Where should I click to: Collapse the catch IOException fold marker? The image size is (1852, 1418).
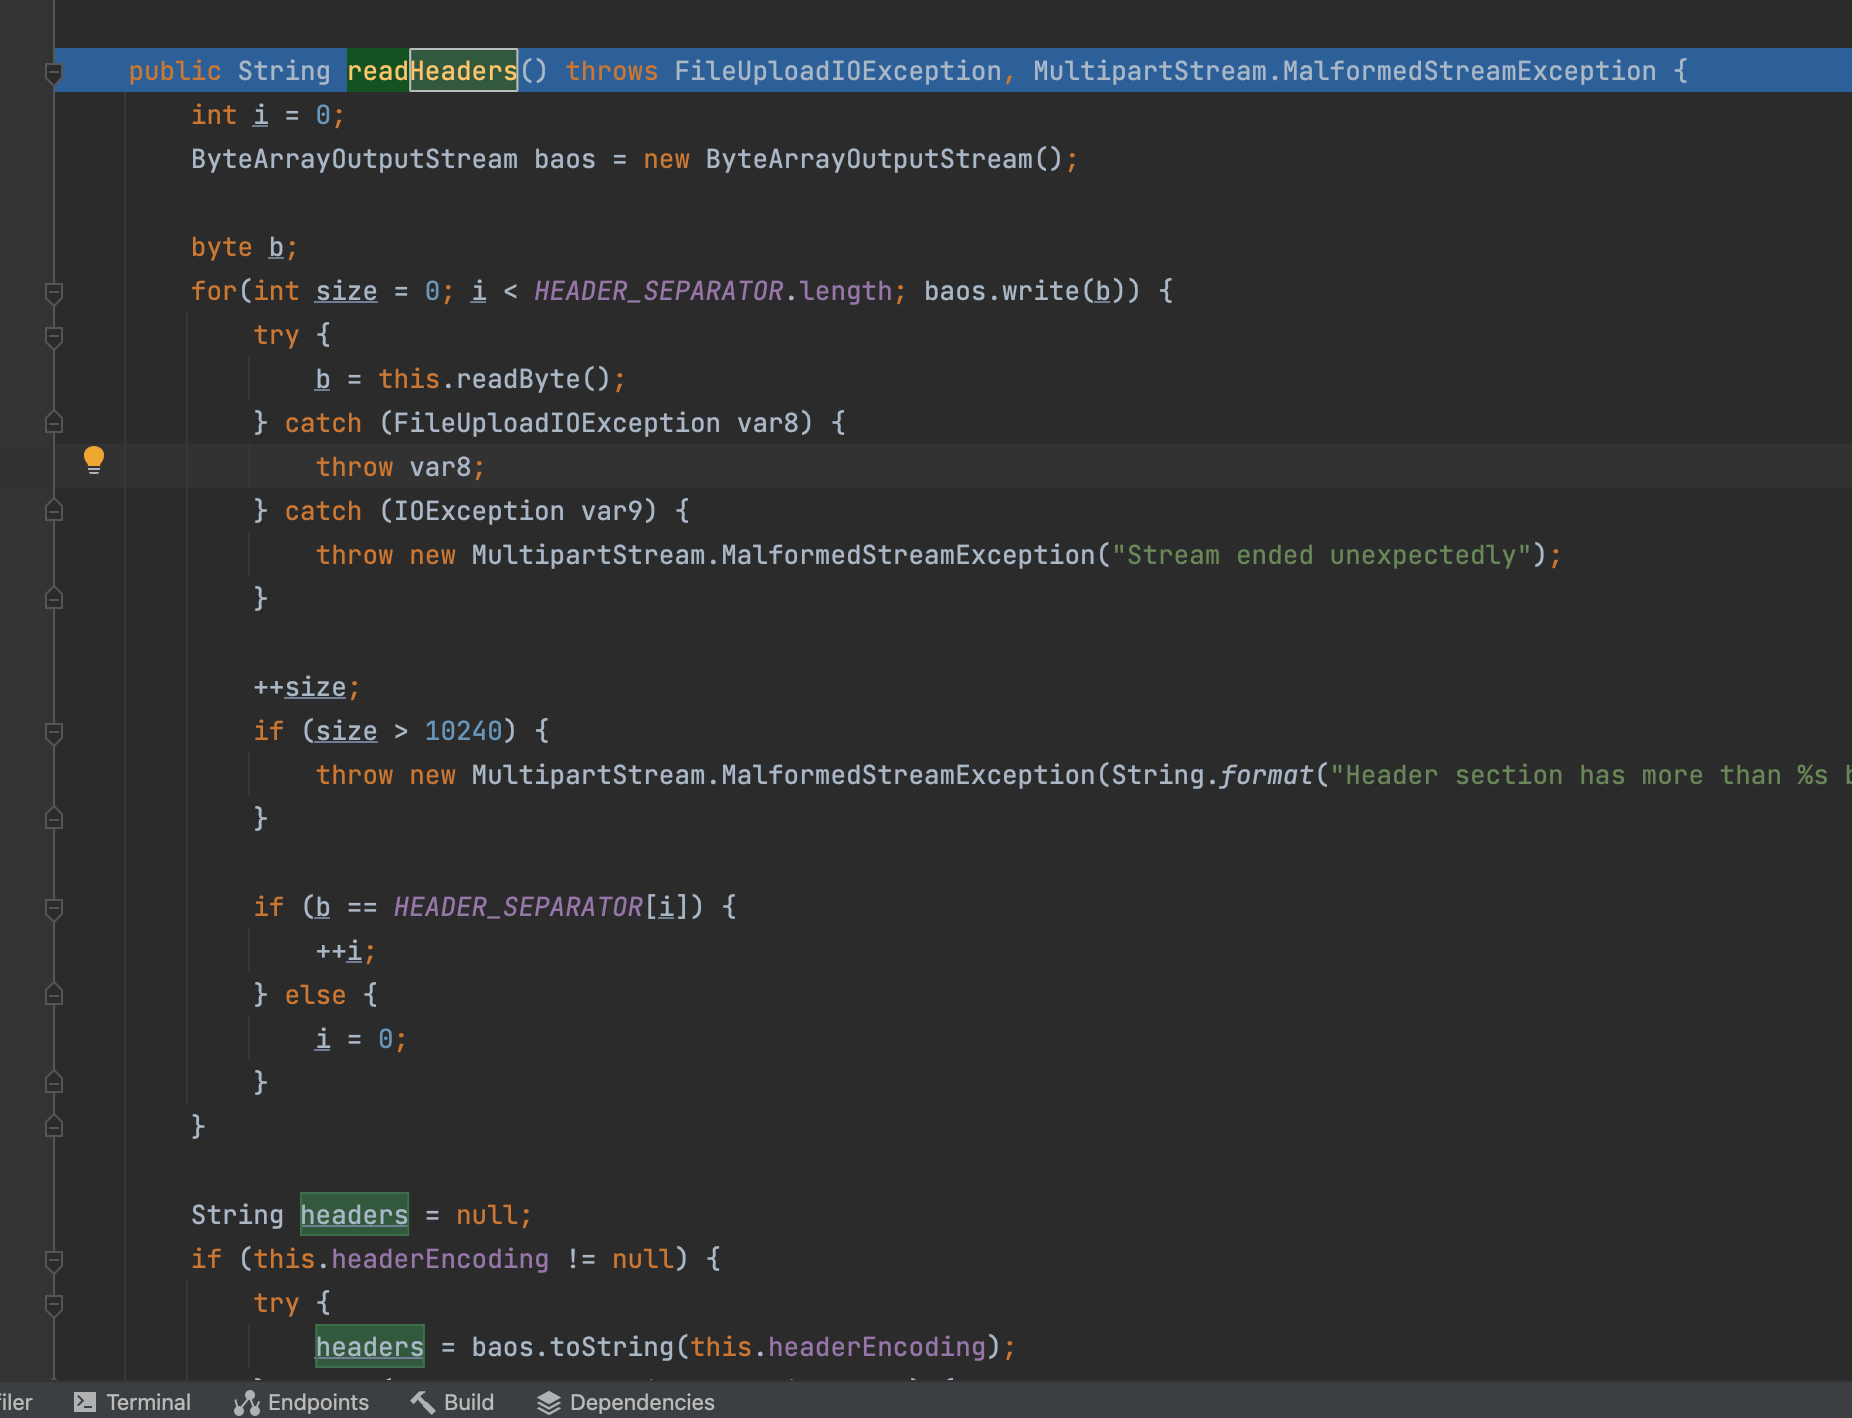[54, 510]
